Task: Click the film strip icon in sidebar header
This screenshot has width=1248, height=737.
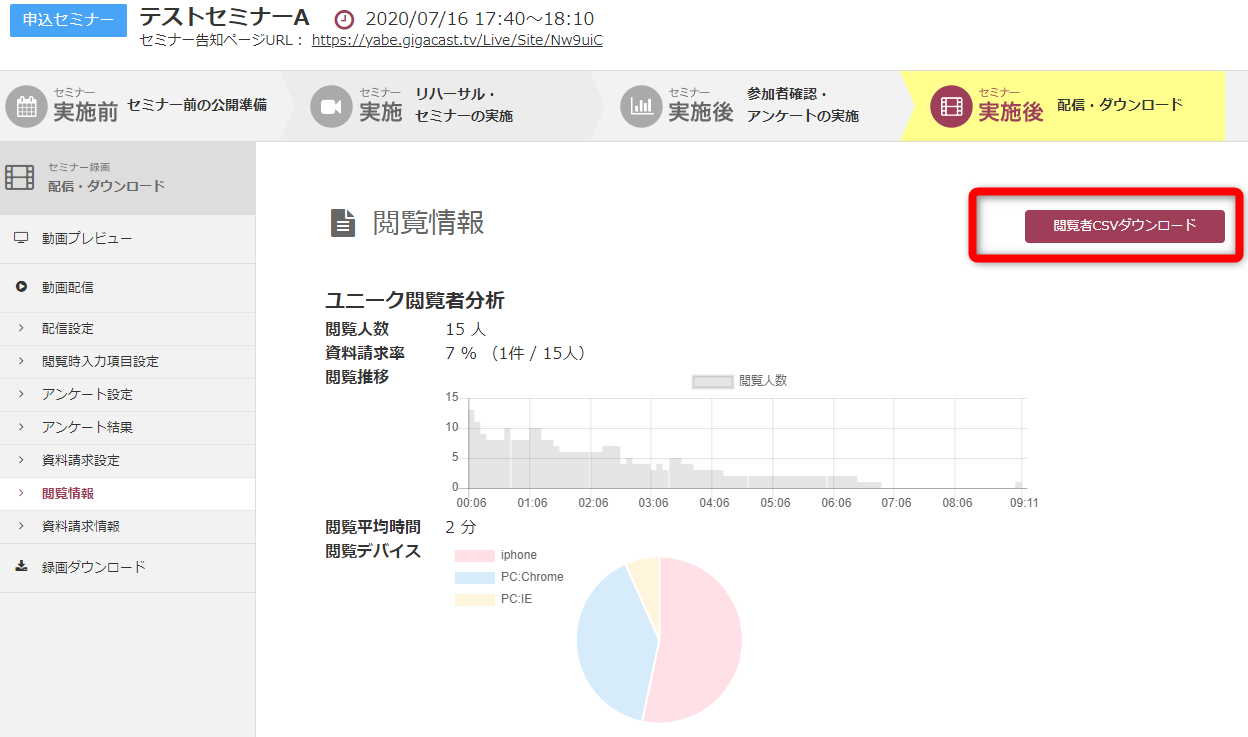Action: [20, 177]
